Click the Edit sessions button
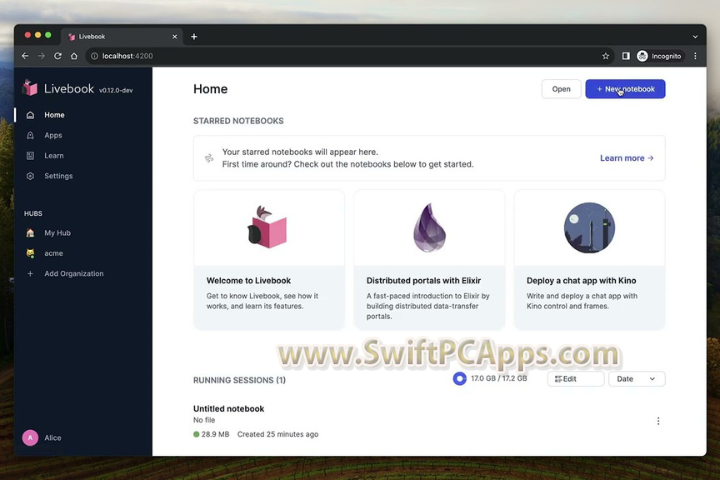 pyautogui.click(x=575, y=379)
